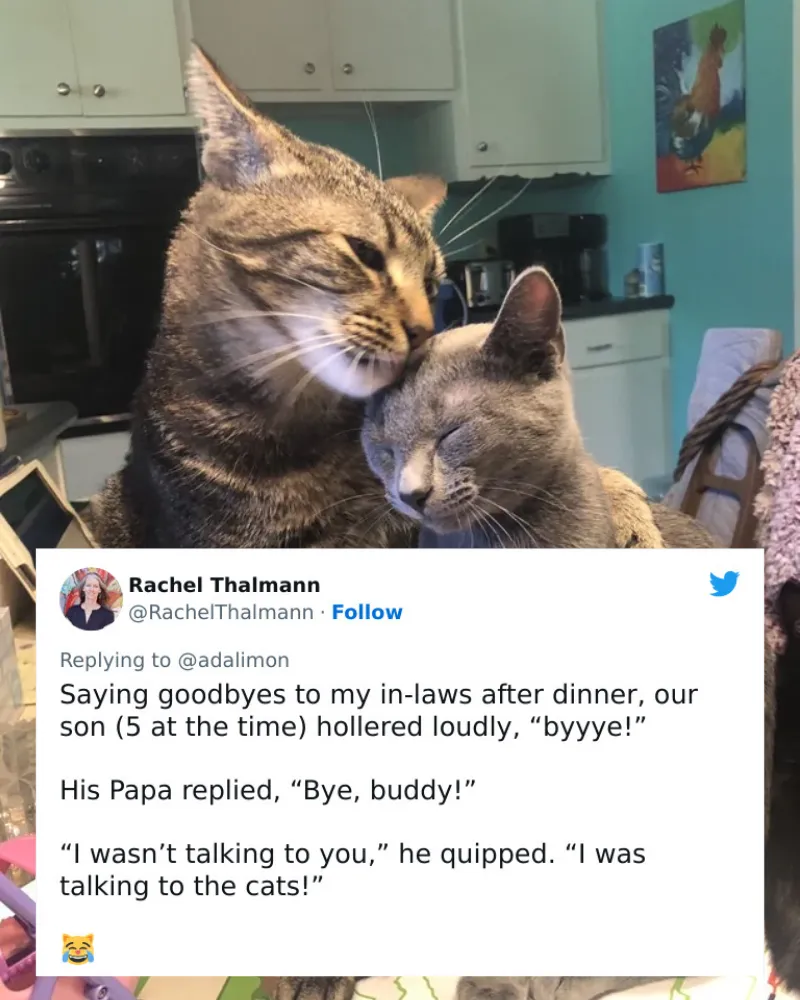
Task: Click the tweet line starting "Saying goodbyes"
Action: pos(379,695)
